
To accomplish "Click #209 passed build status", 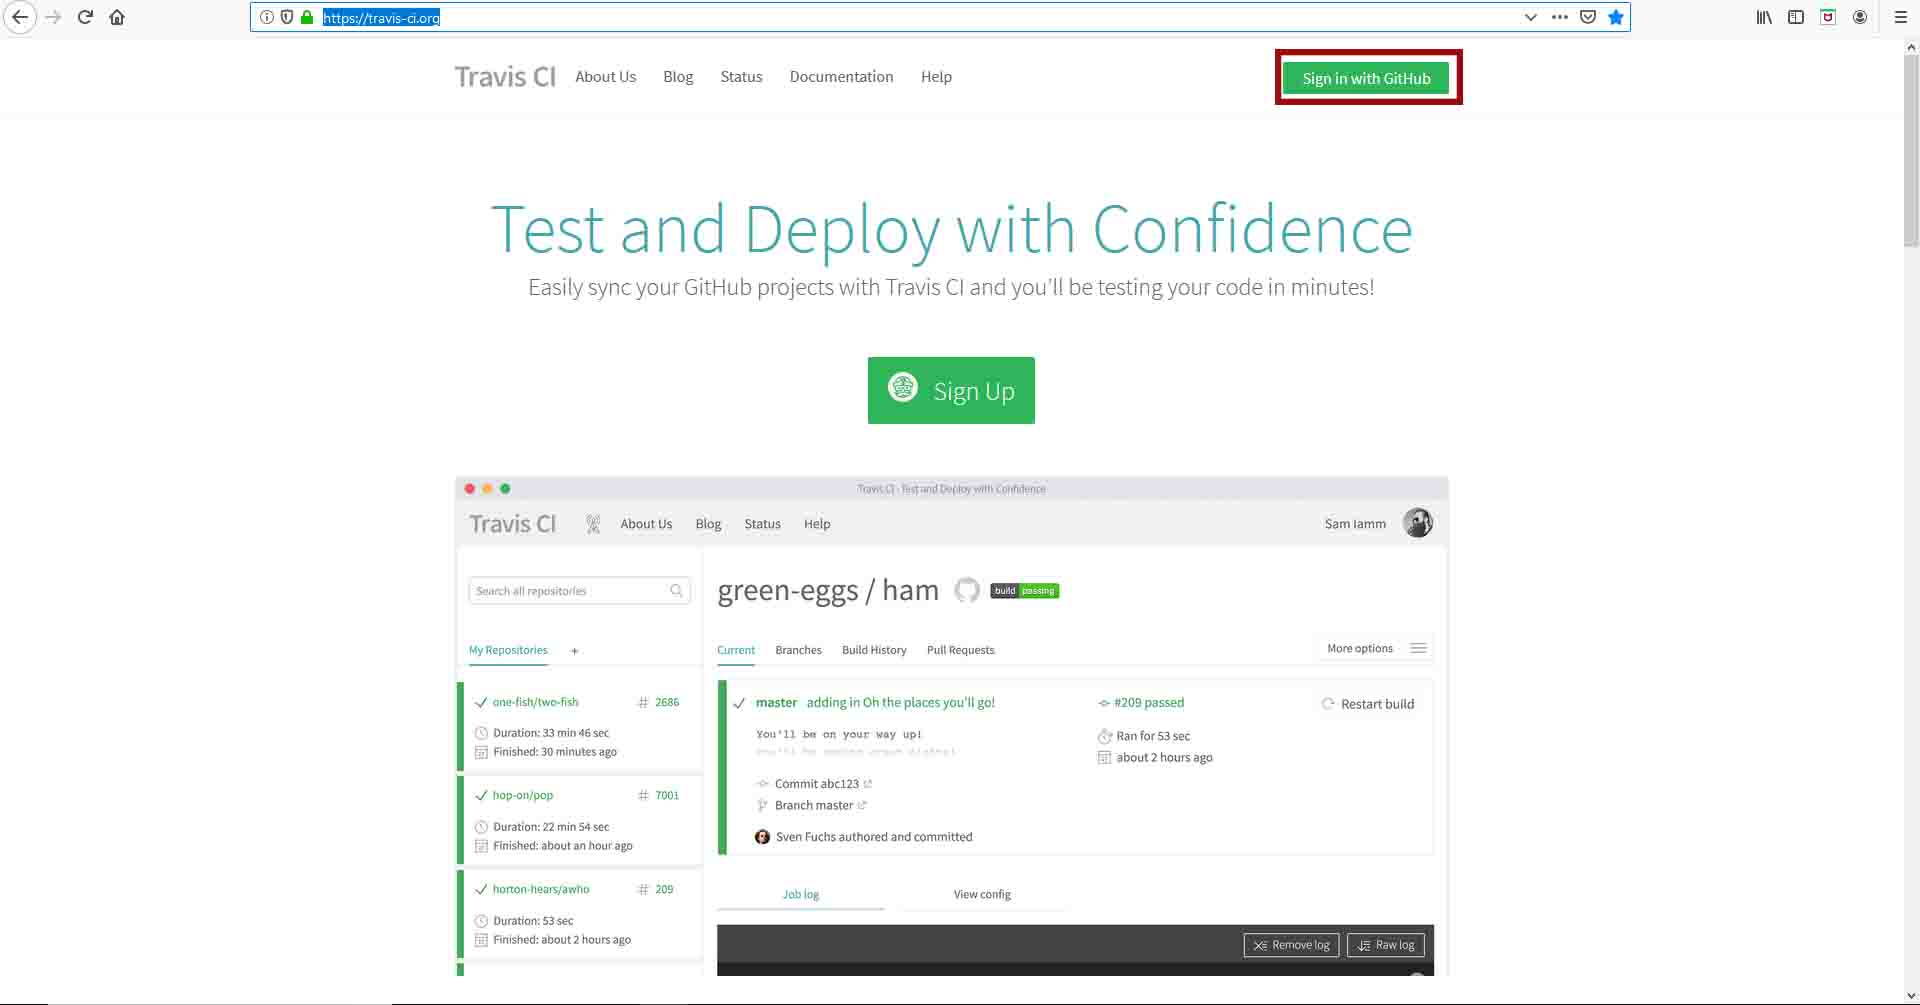I will coord(1148,702).
